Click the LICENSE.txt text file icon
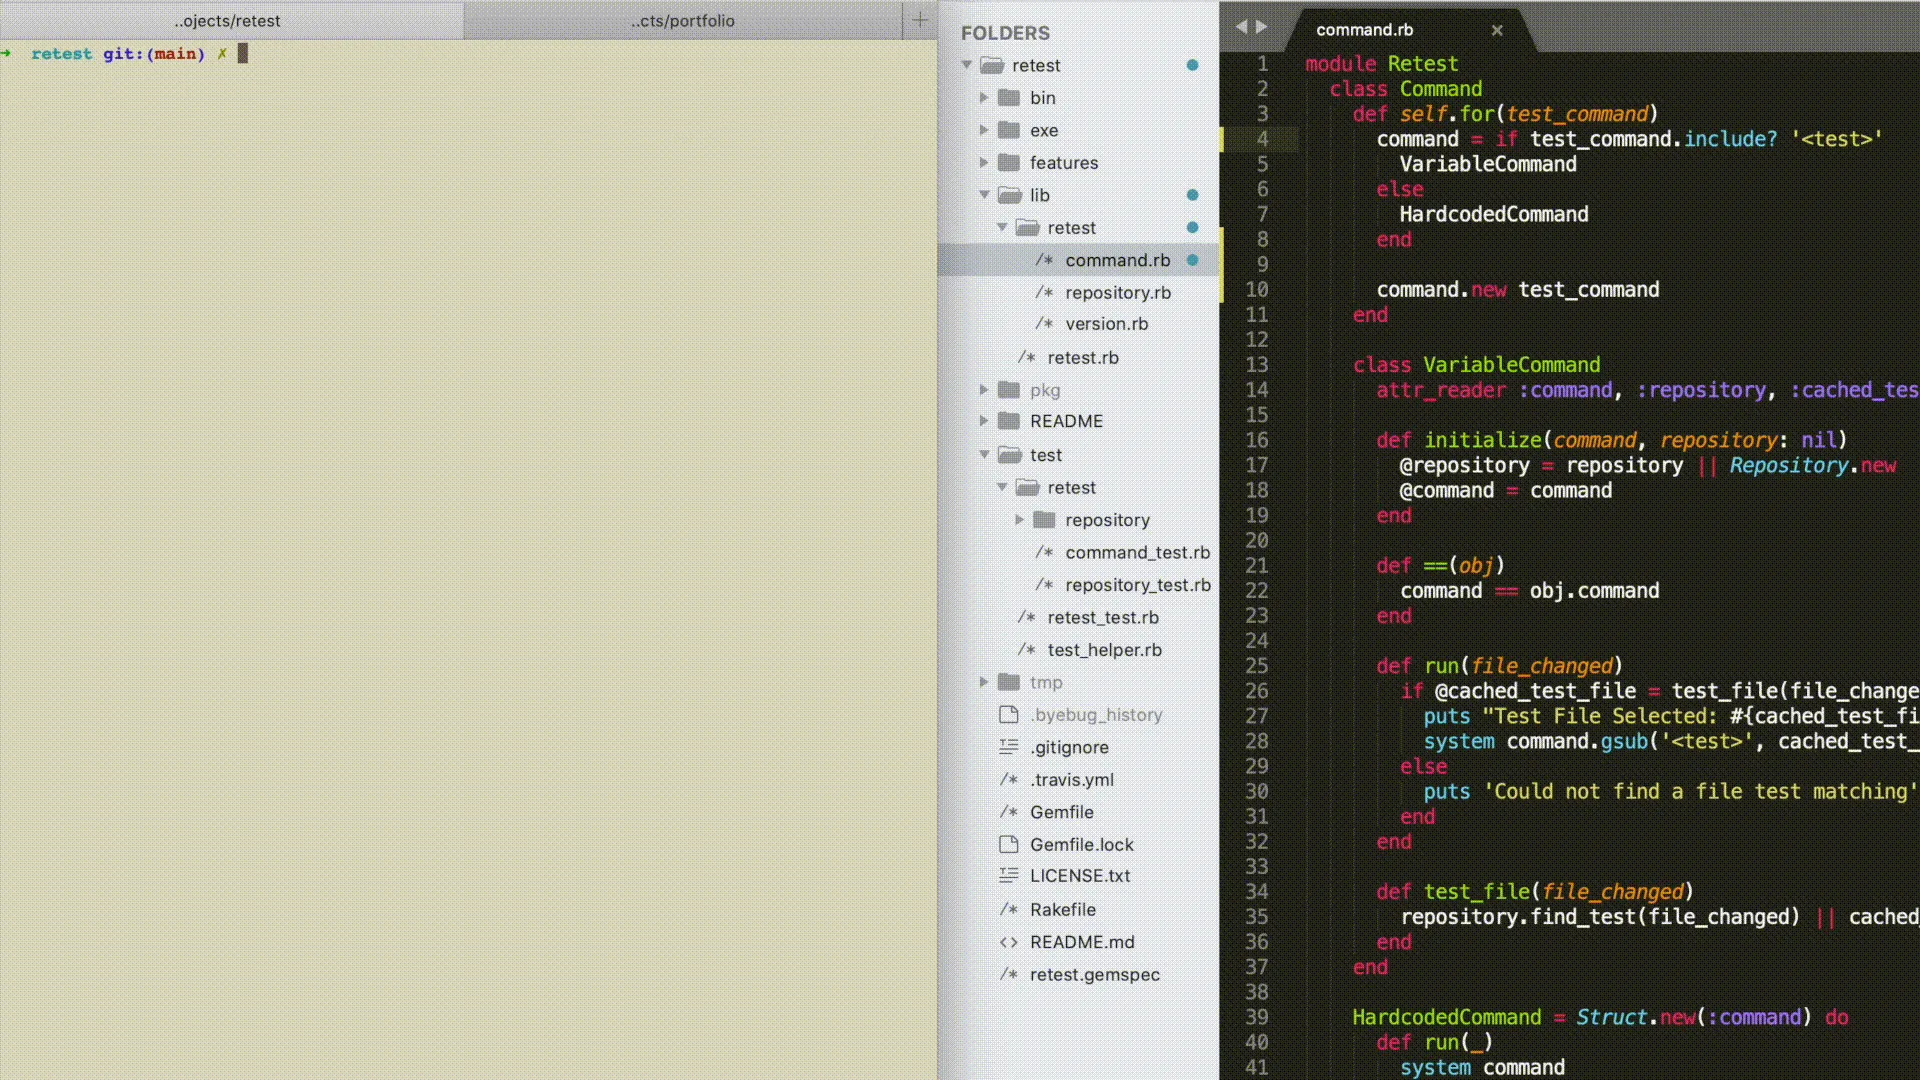The height and width of the screenshot is (1080, 1920). pyautogui.click(x=1009, y=875)
